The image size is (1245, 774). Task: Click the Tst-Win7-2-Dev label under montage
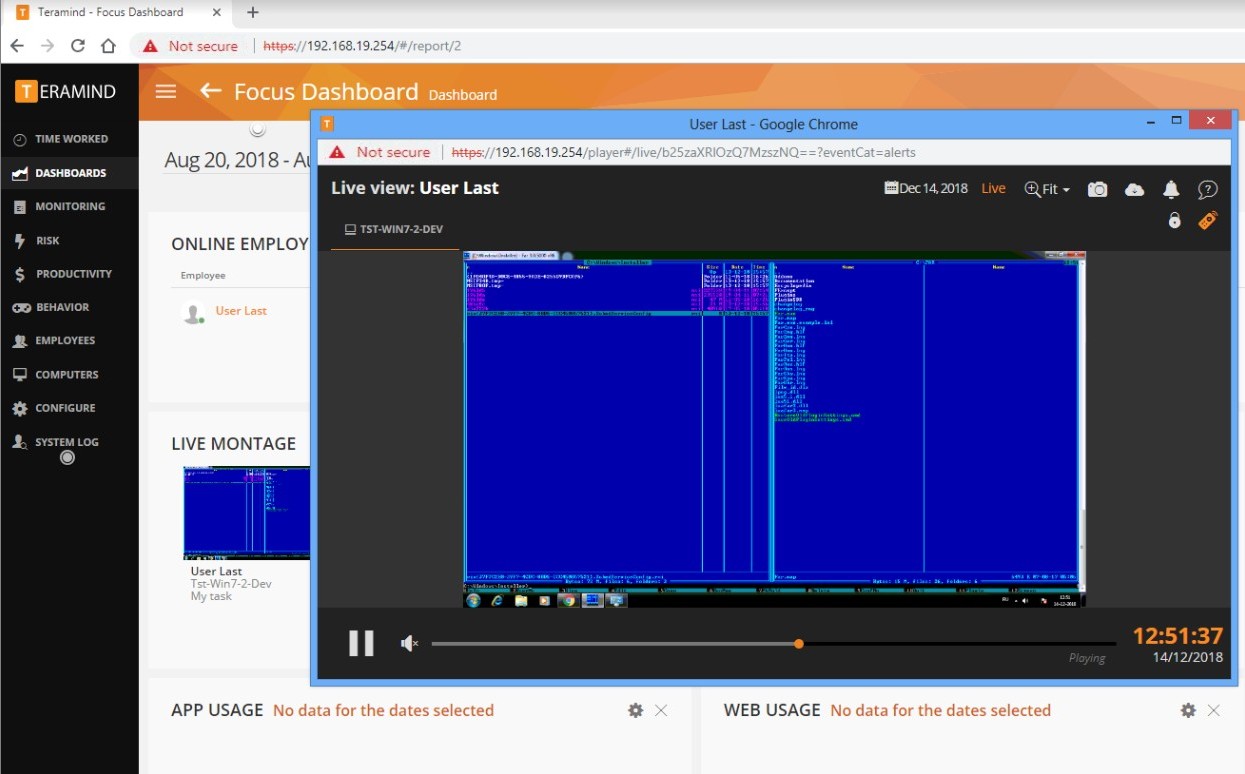[231, 584]
